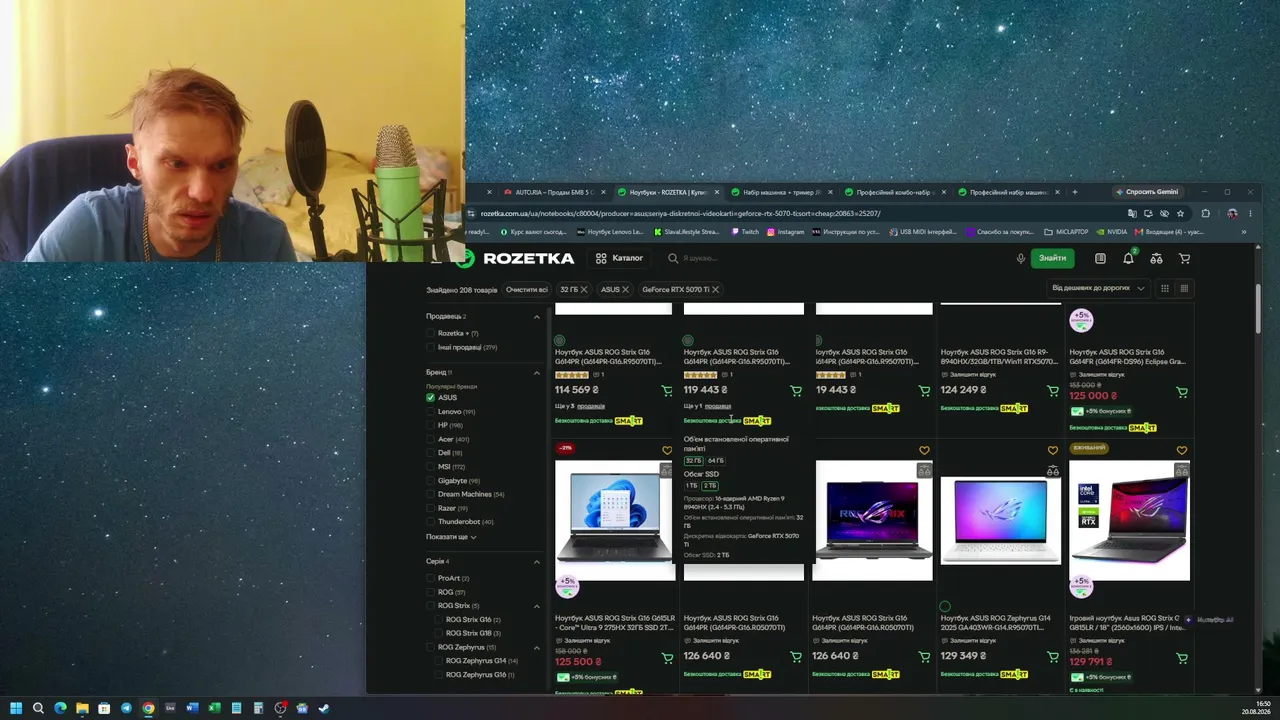
Task: Open the browser extensions puzzle icon
Action: (1205, 213)
